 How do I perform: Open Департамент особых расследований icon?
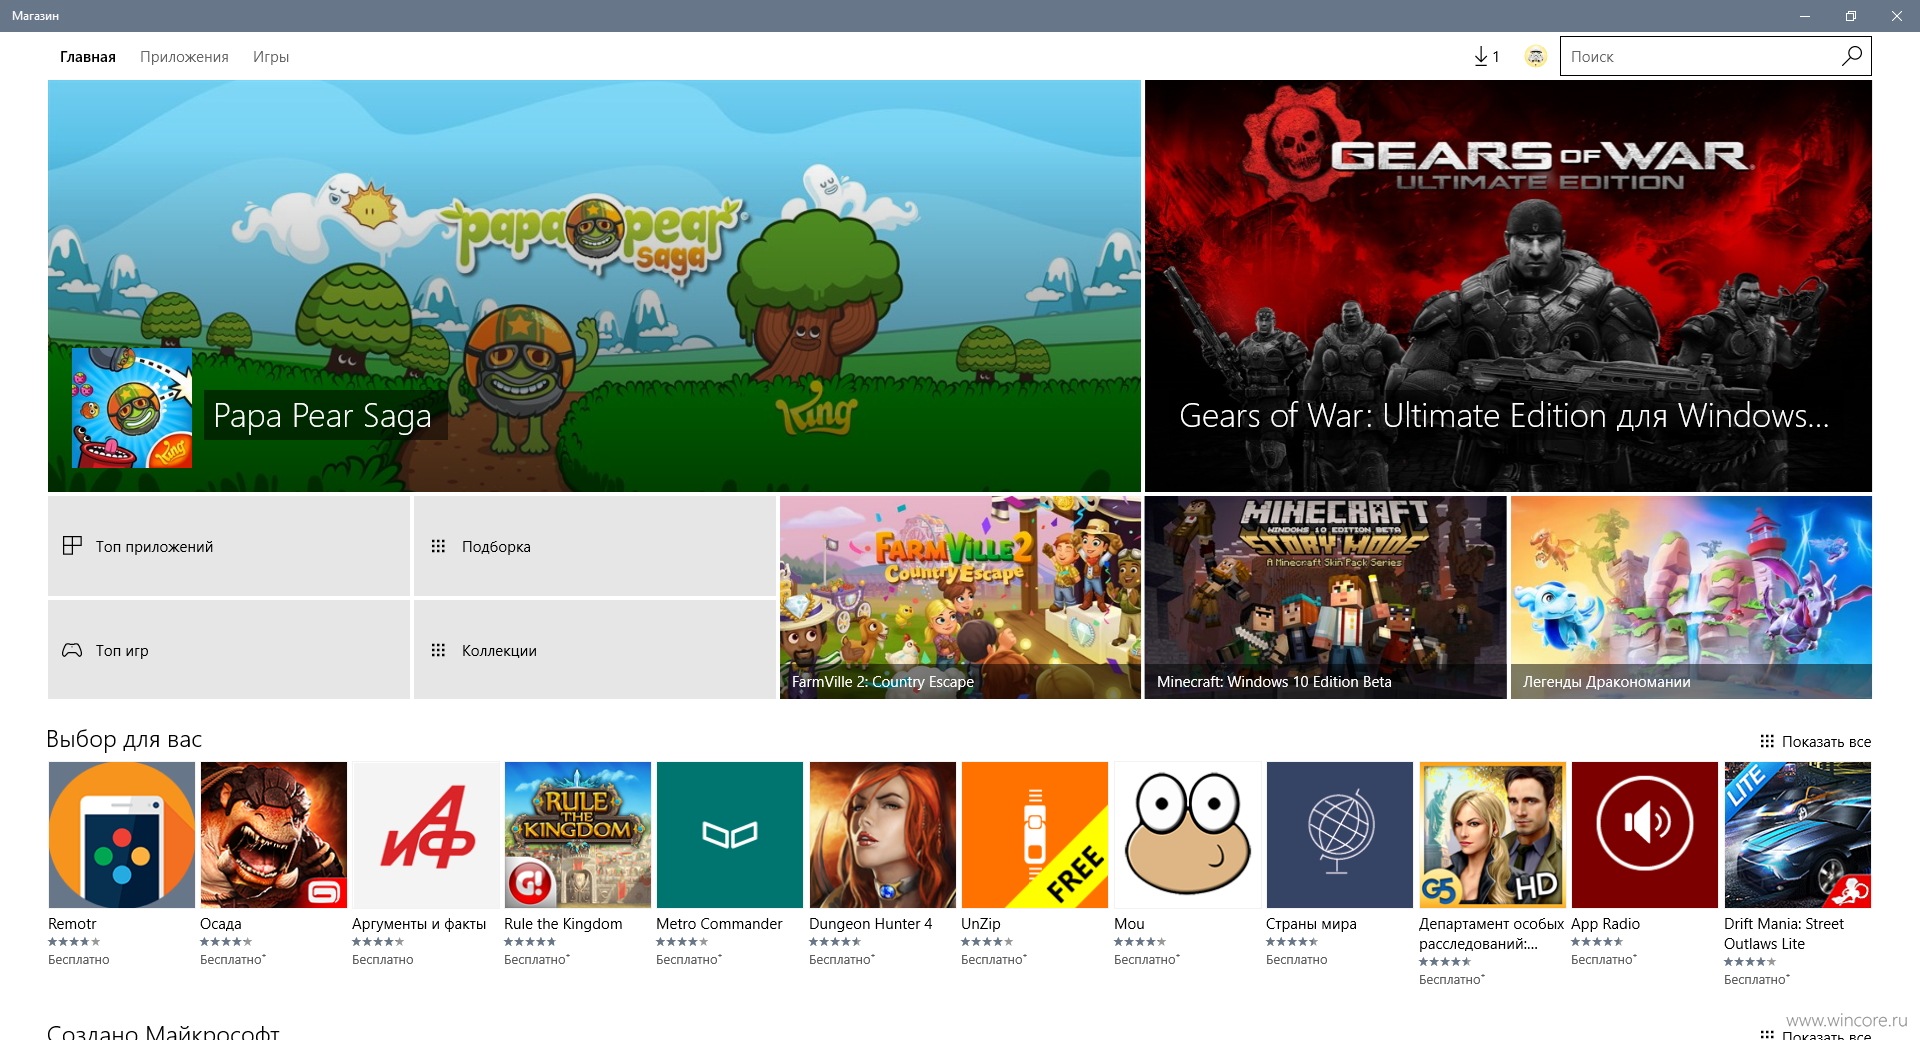1493,835
